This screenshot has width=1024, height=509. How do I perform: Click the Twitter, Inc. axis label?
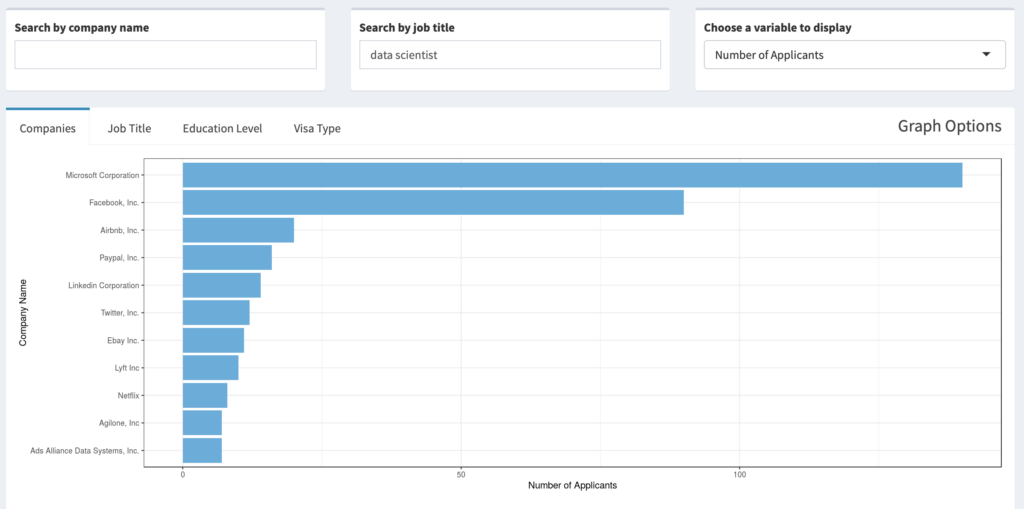pos(120,313)
